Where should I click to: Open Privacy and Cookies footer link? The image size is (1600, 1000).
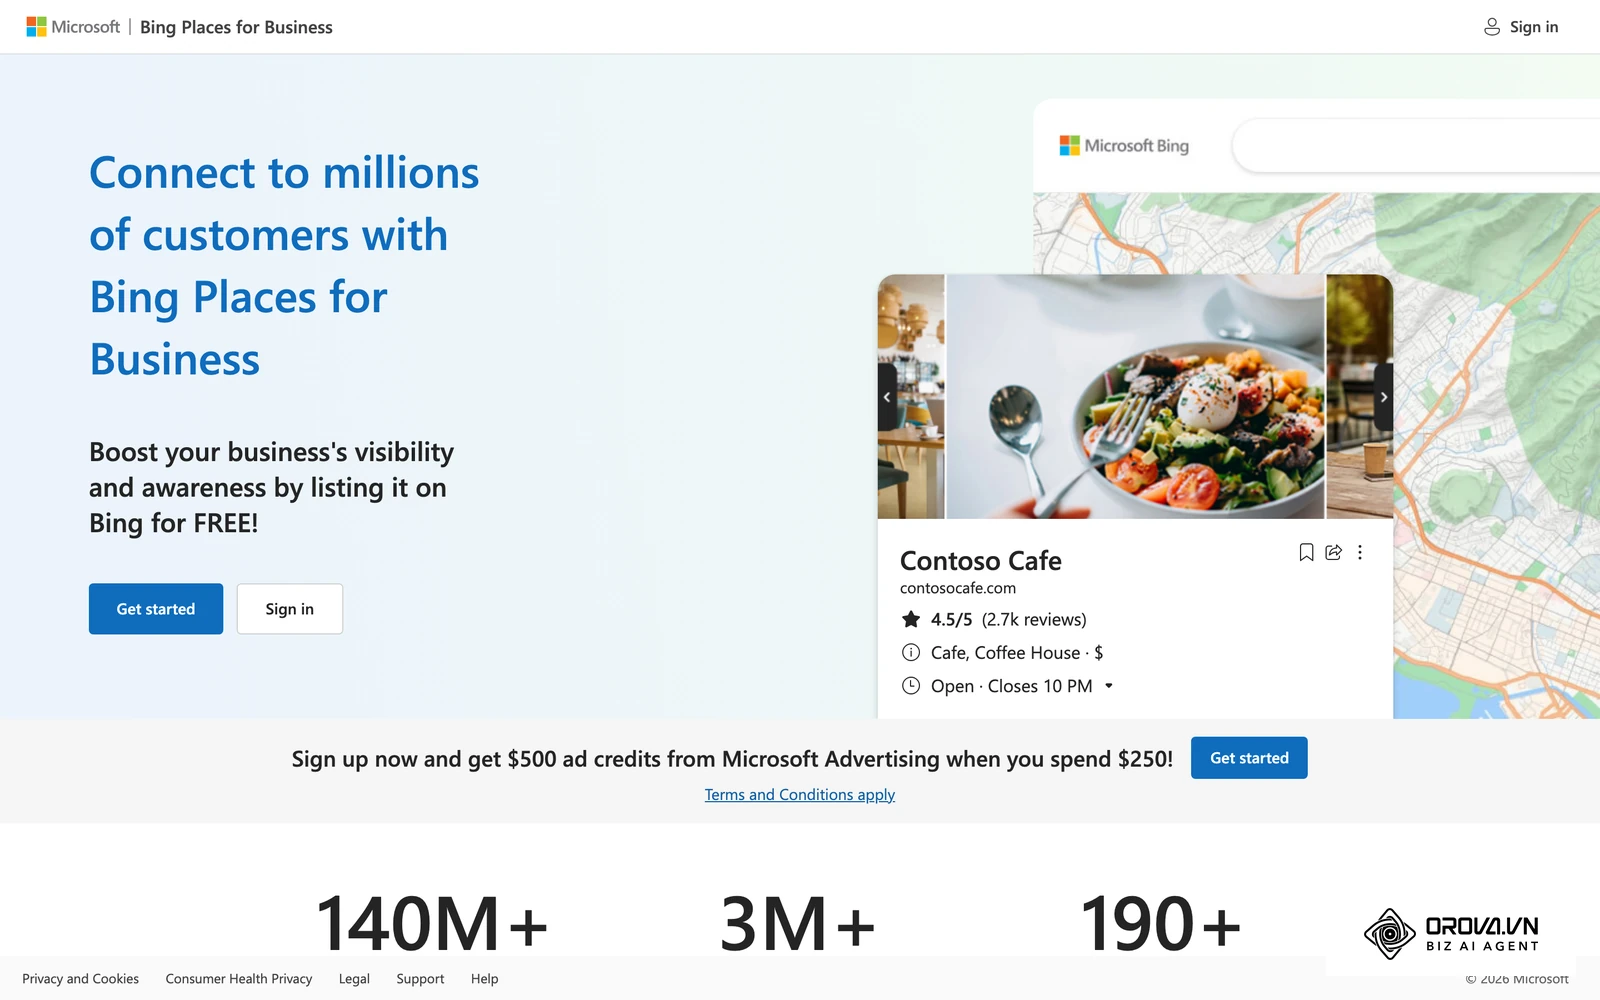click(81, 979)
